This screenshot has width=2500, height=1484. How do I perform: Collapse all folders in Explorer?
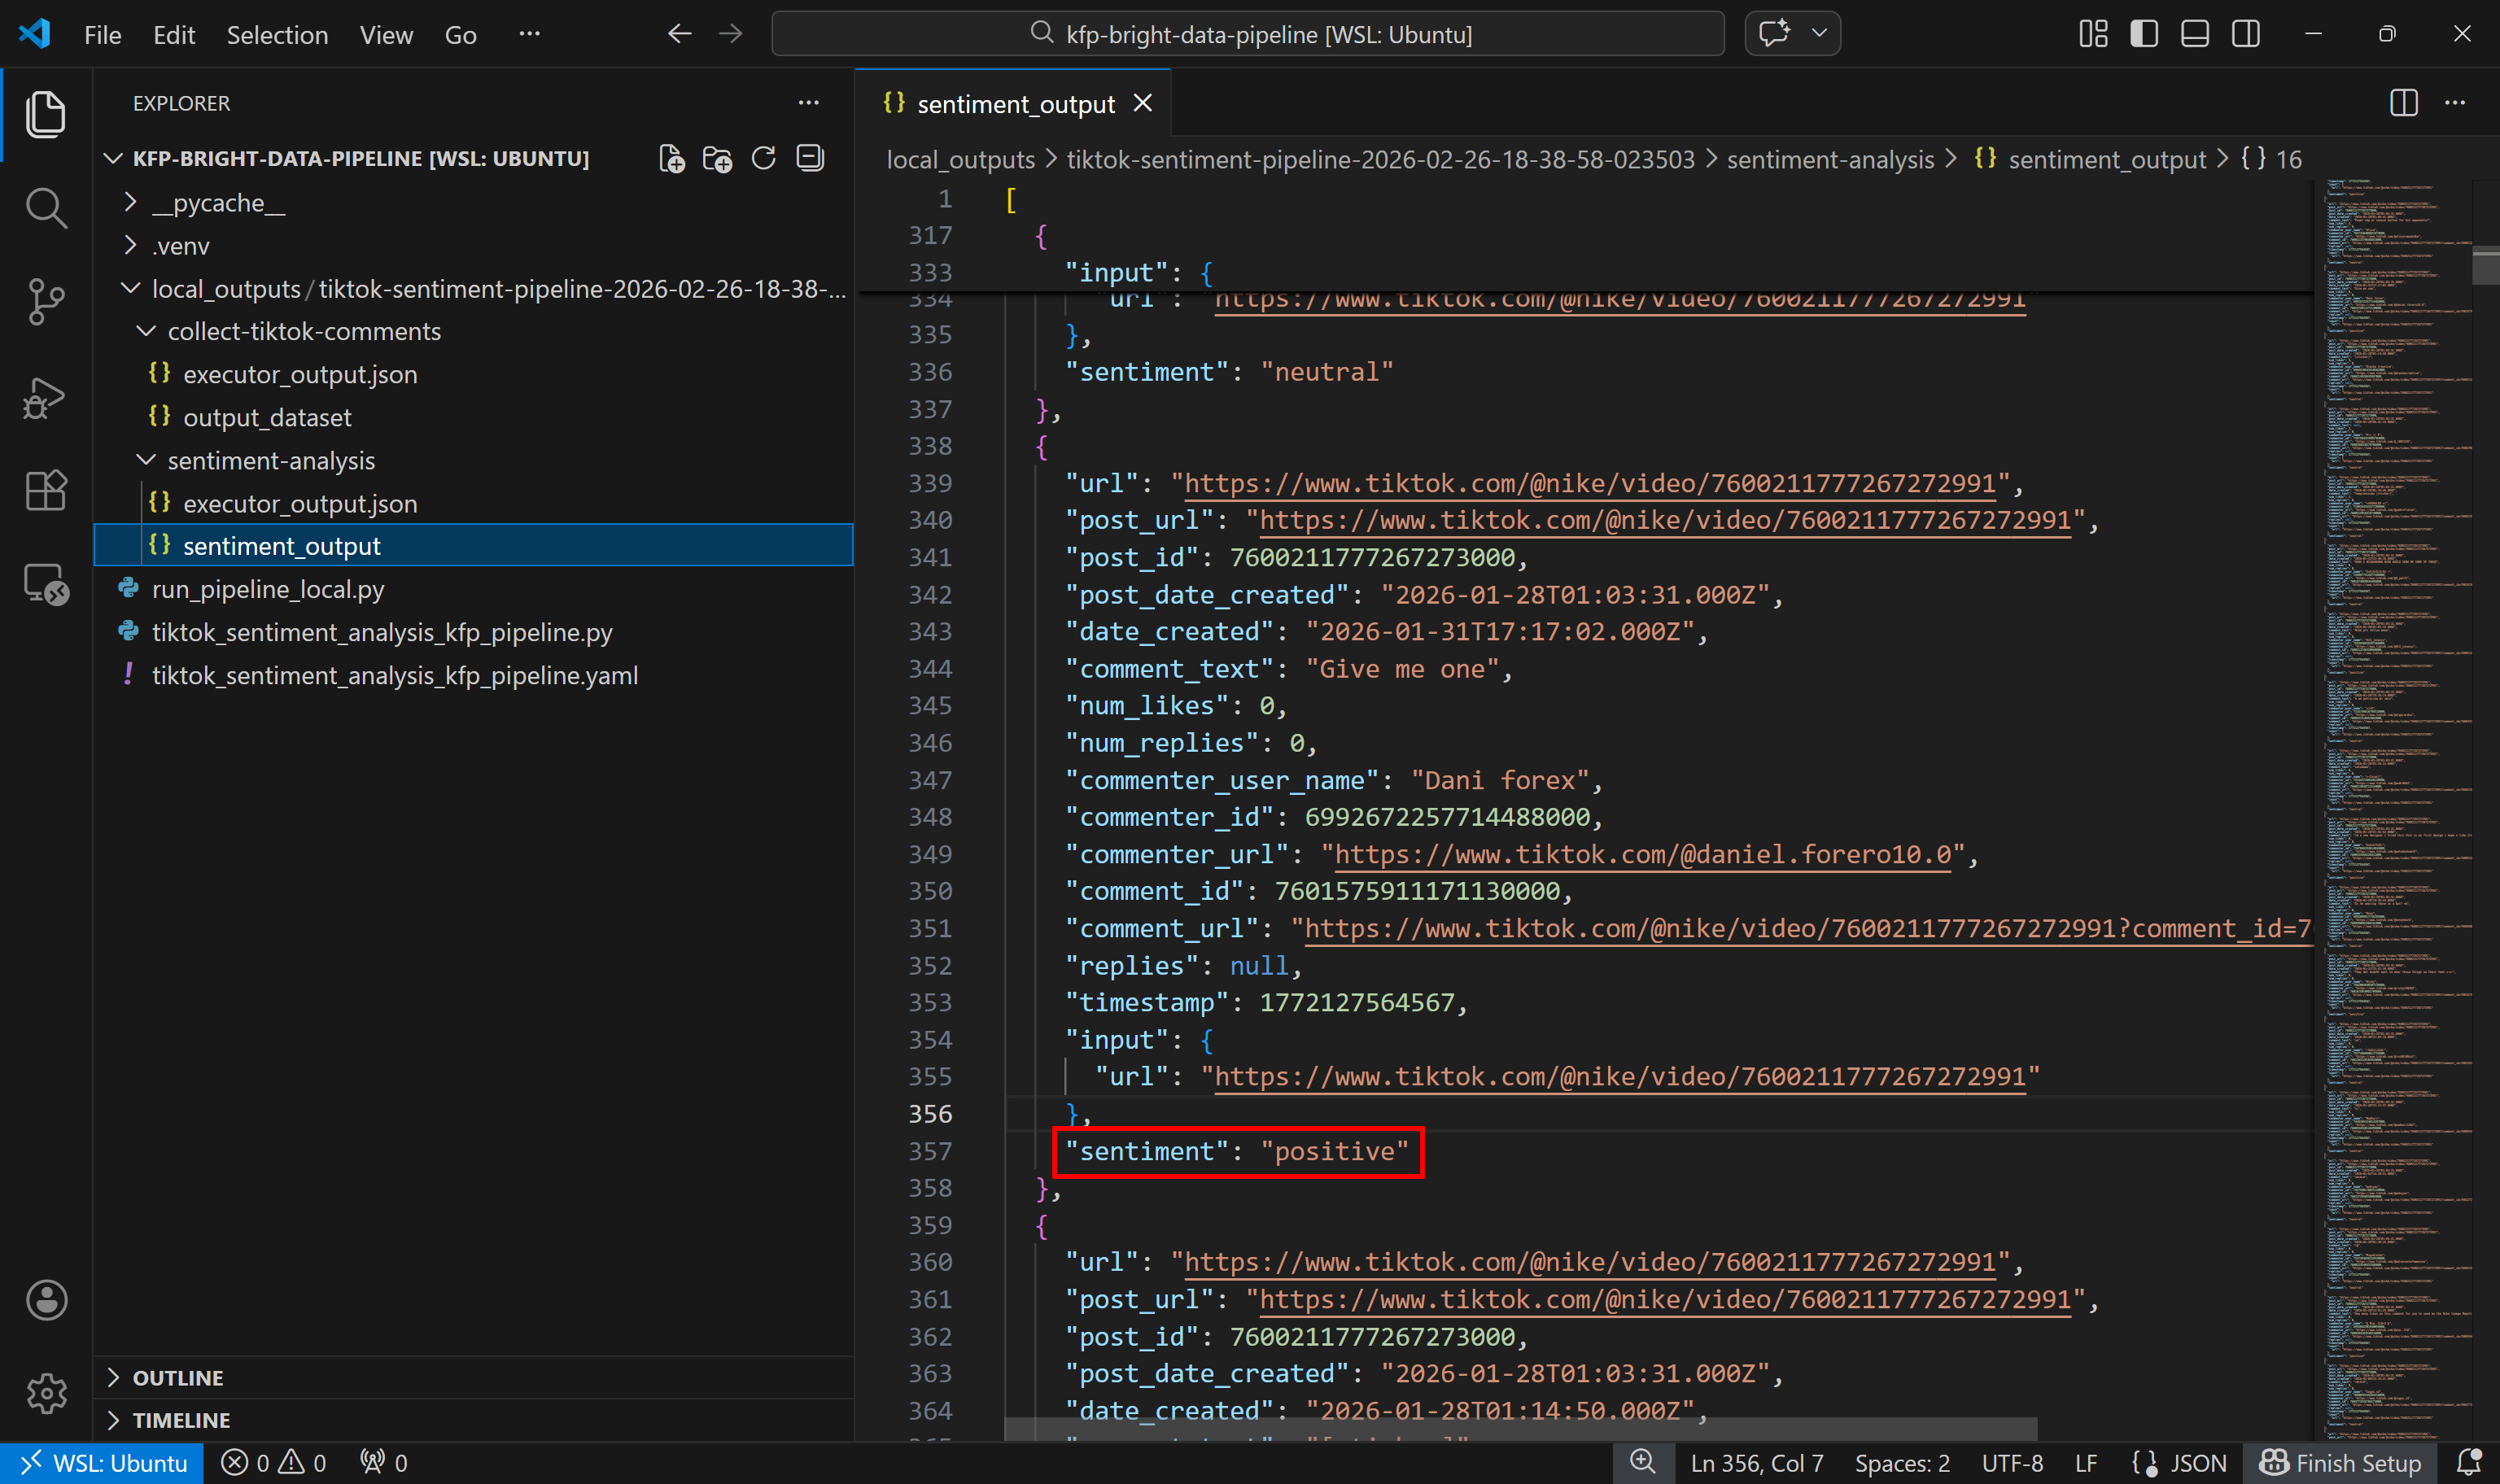[x=809, y=158]
